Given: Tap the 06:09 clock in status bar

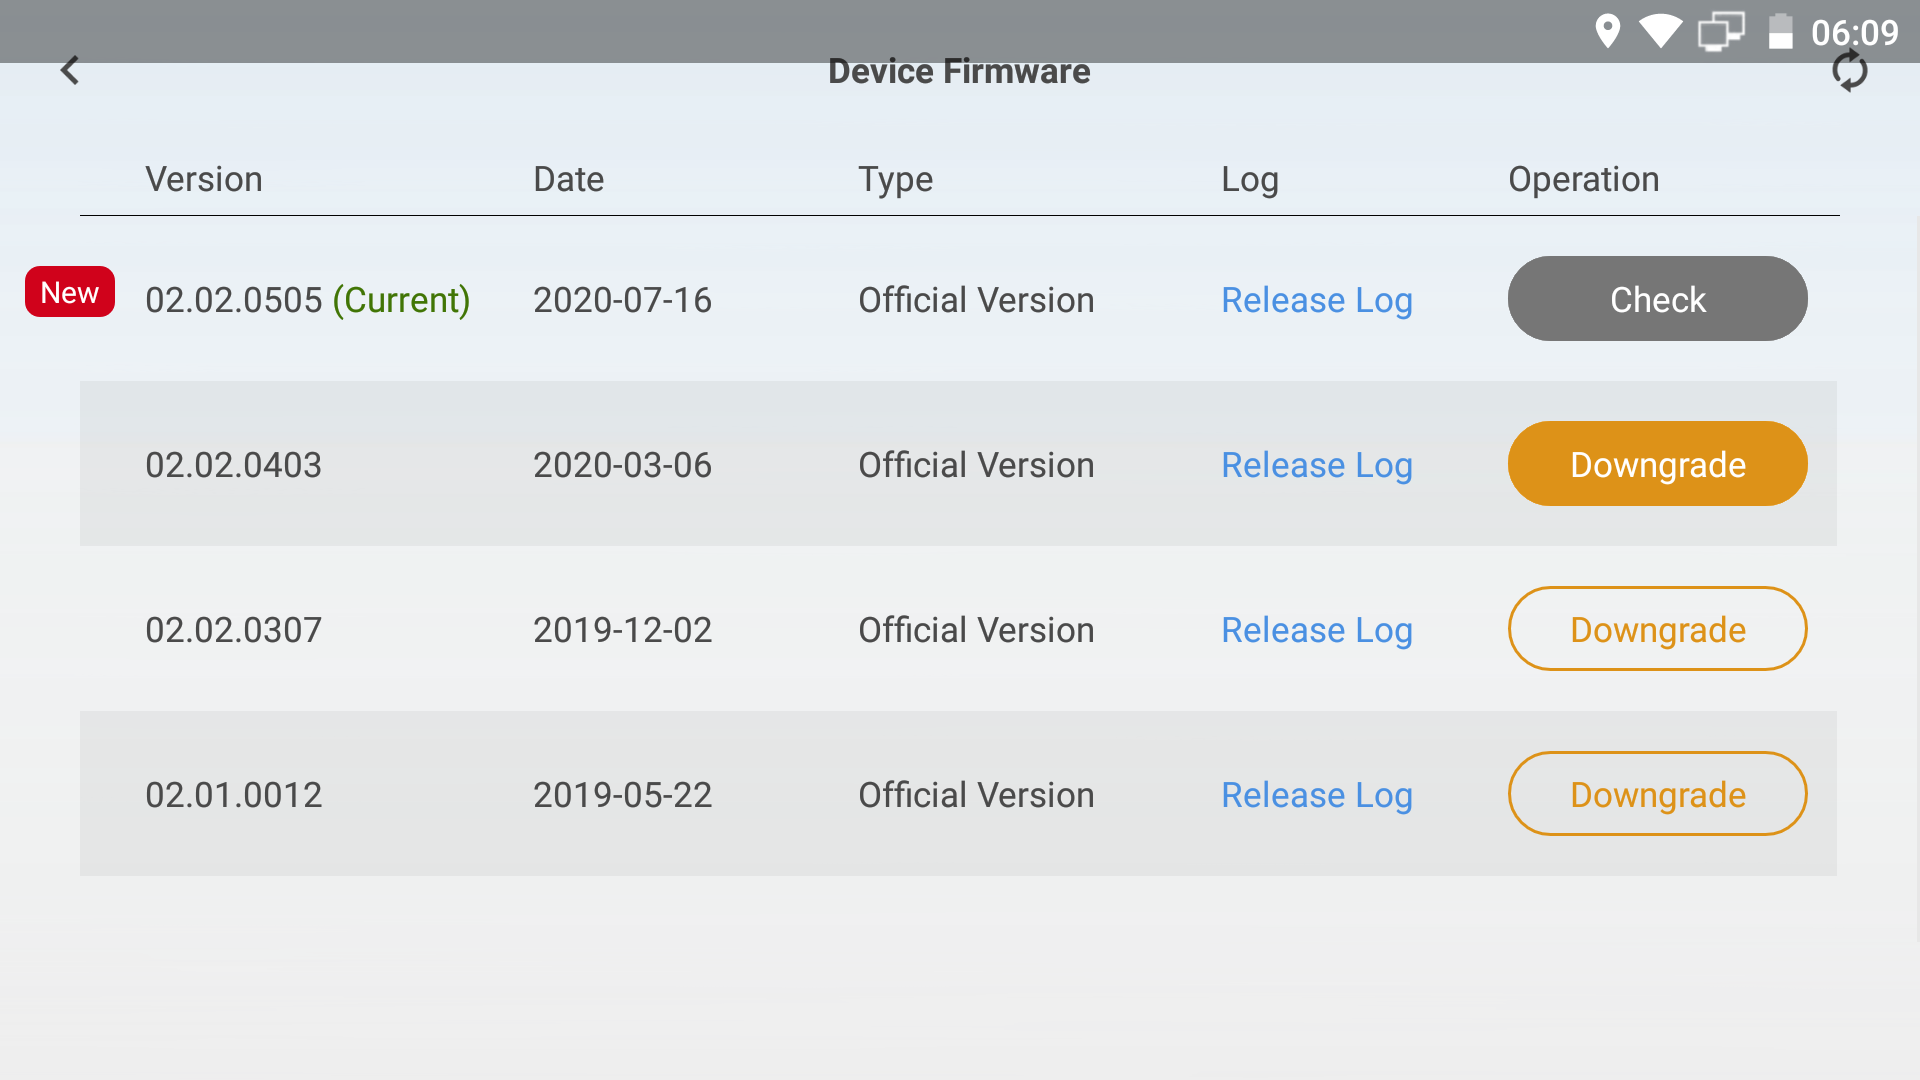Looking at the screenshot, I should point(1855,32).
